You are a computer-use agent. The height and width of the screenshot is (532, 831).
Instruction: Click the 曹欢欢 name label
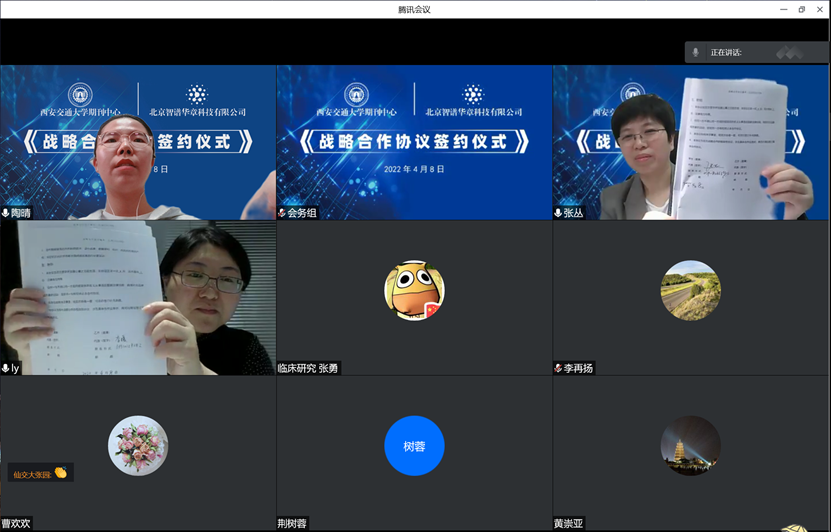(x=16, y=524)
